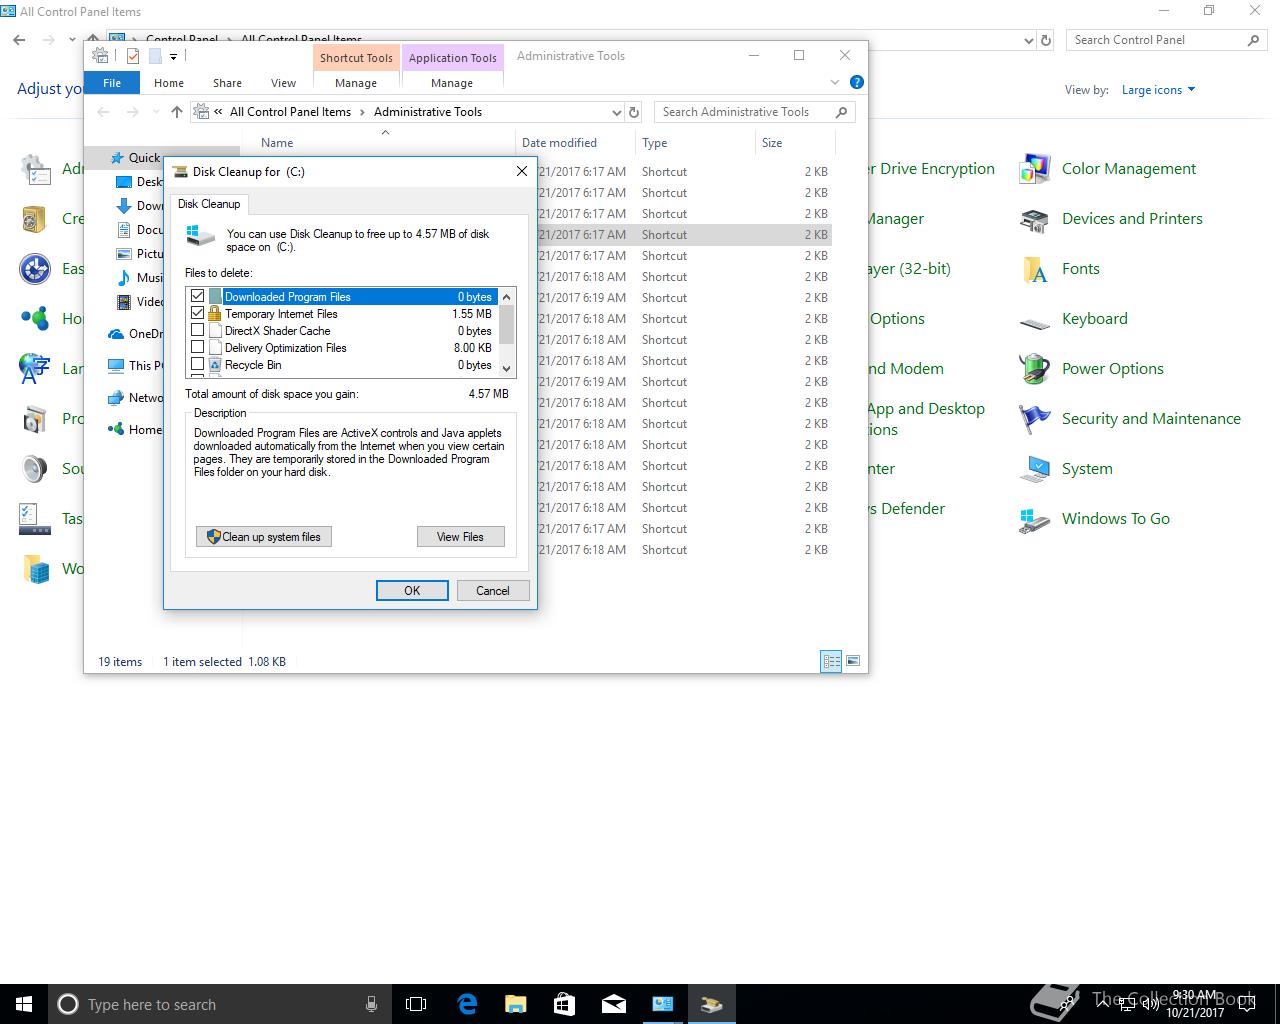Open the Home ribbon tab
1280x1024 pixels.
[x=169, y=83]
